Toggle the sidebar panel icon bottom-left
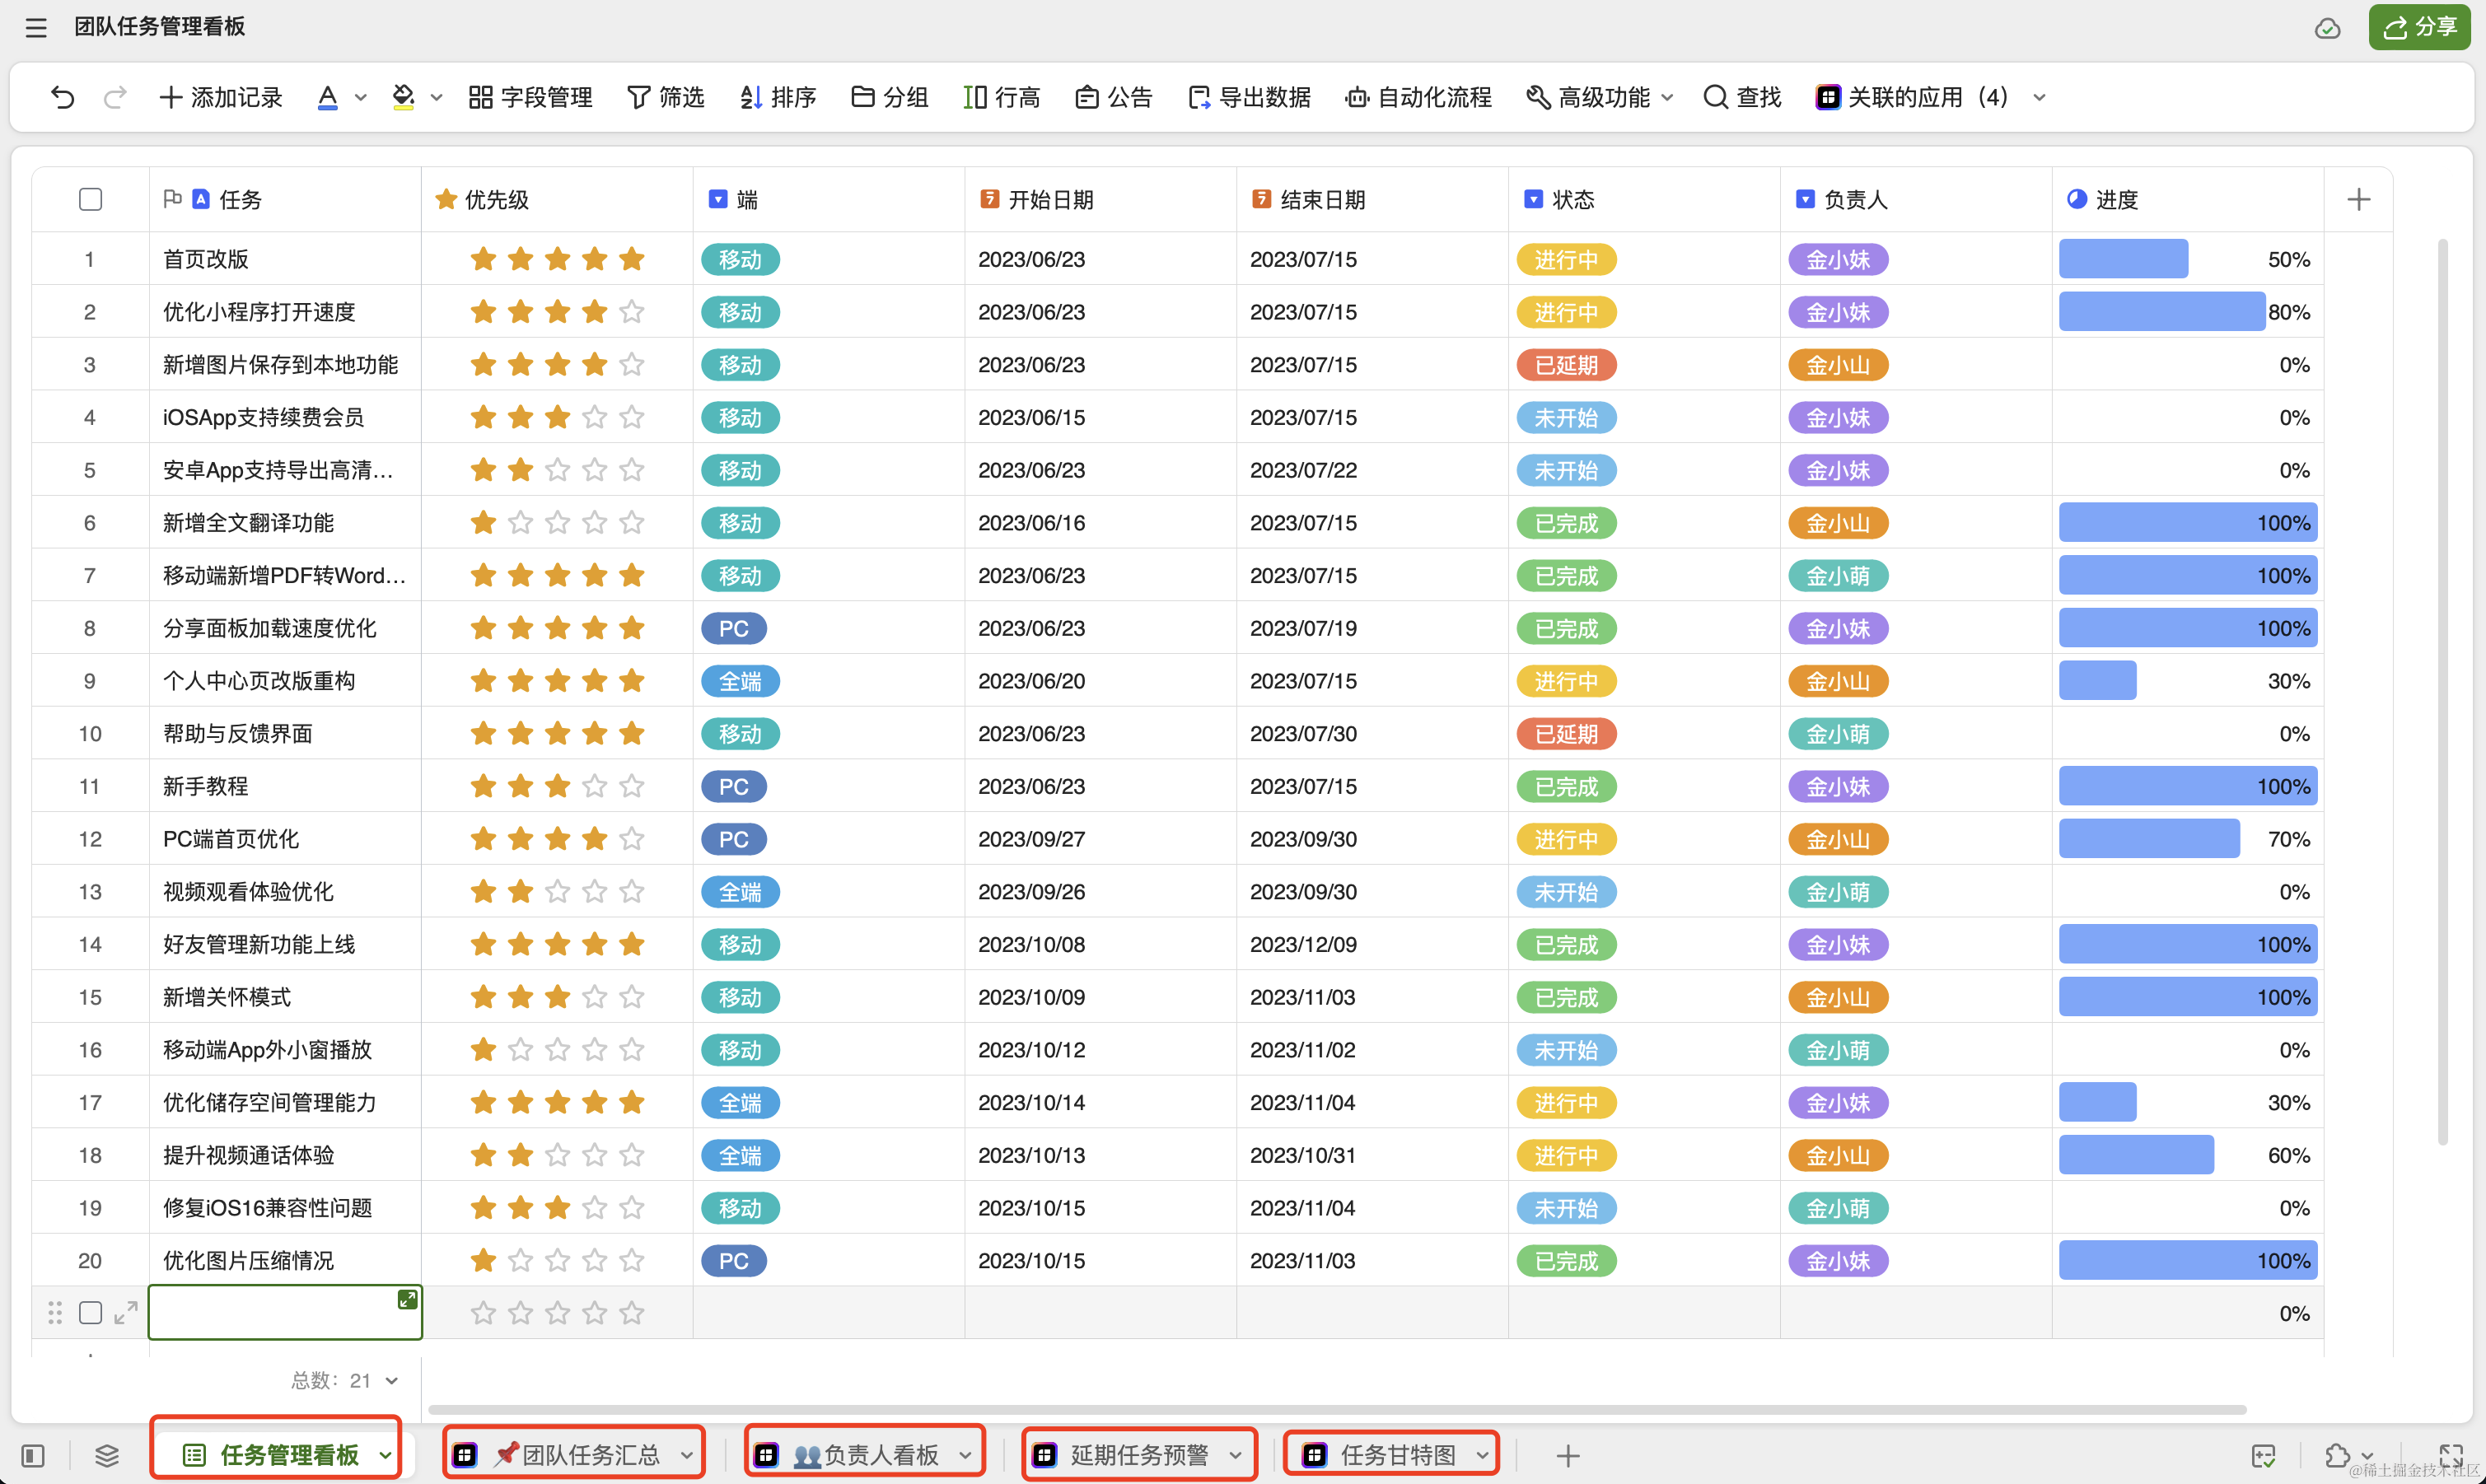The image size is (2486, 1484). (x=33, y=1455)
